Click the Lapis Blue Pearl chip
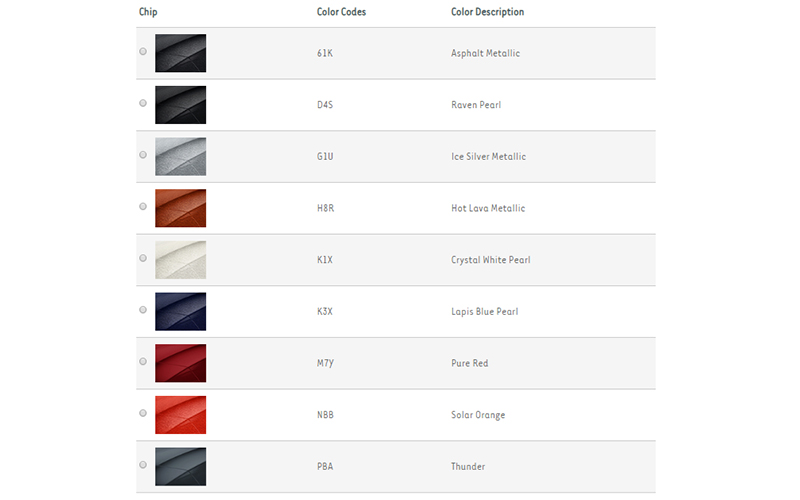The width and height of the screenshot is (800, 500). [x=180, y=312]
